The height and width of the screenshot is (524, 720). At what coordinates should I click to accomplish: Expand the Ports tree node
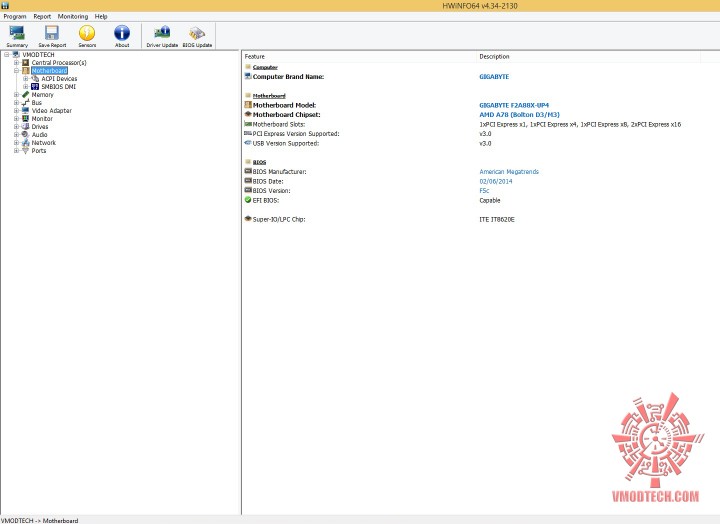(17, 151)
